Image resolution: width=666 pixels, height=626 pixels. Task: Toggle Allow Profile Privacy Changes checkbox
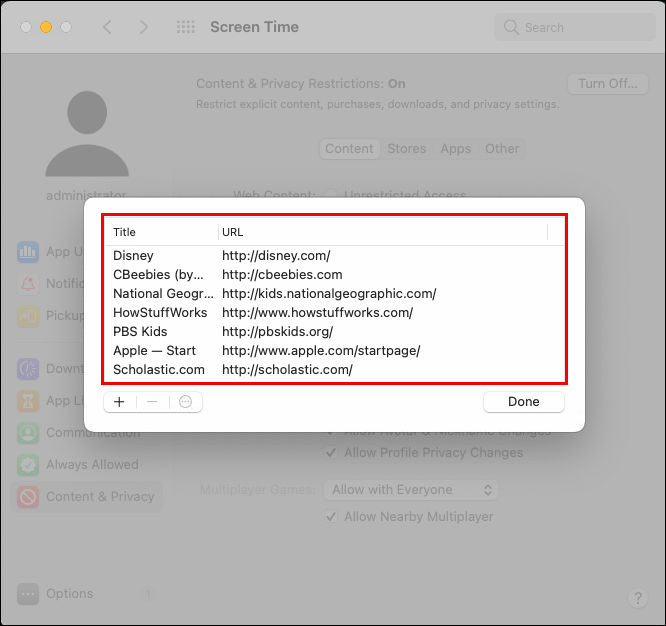331,453
